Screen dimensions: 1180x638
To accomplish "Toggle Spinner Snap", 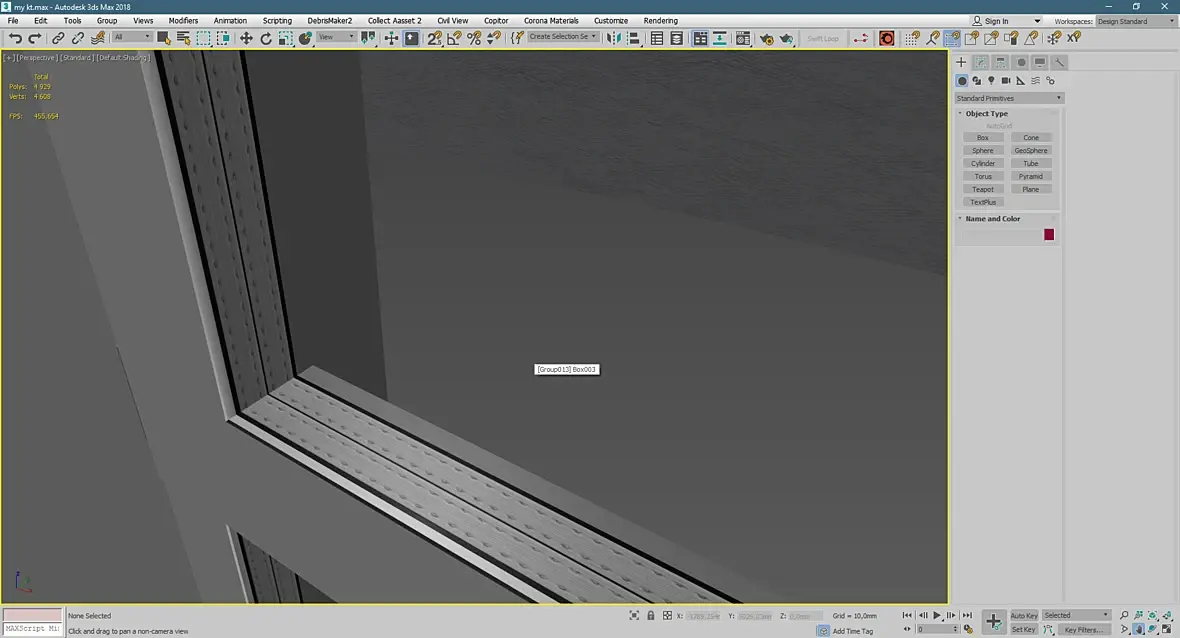I will point(494,38).
